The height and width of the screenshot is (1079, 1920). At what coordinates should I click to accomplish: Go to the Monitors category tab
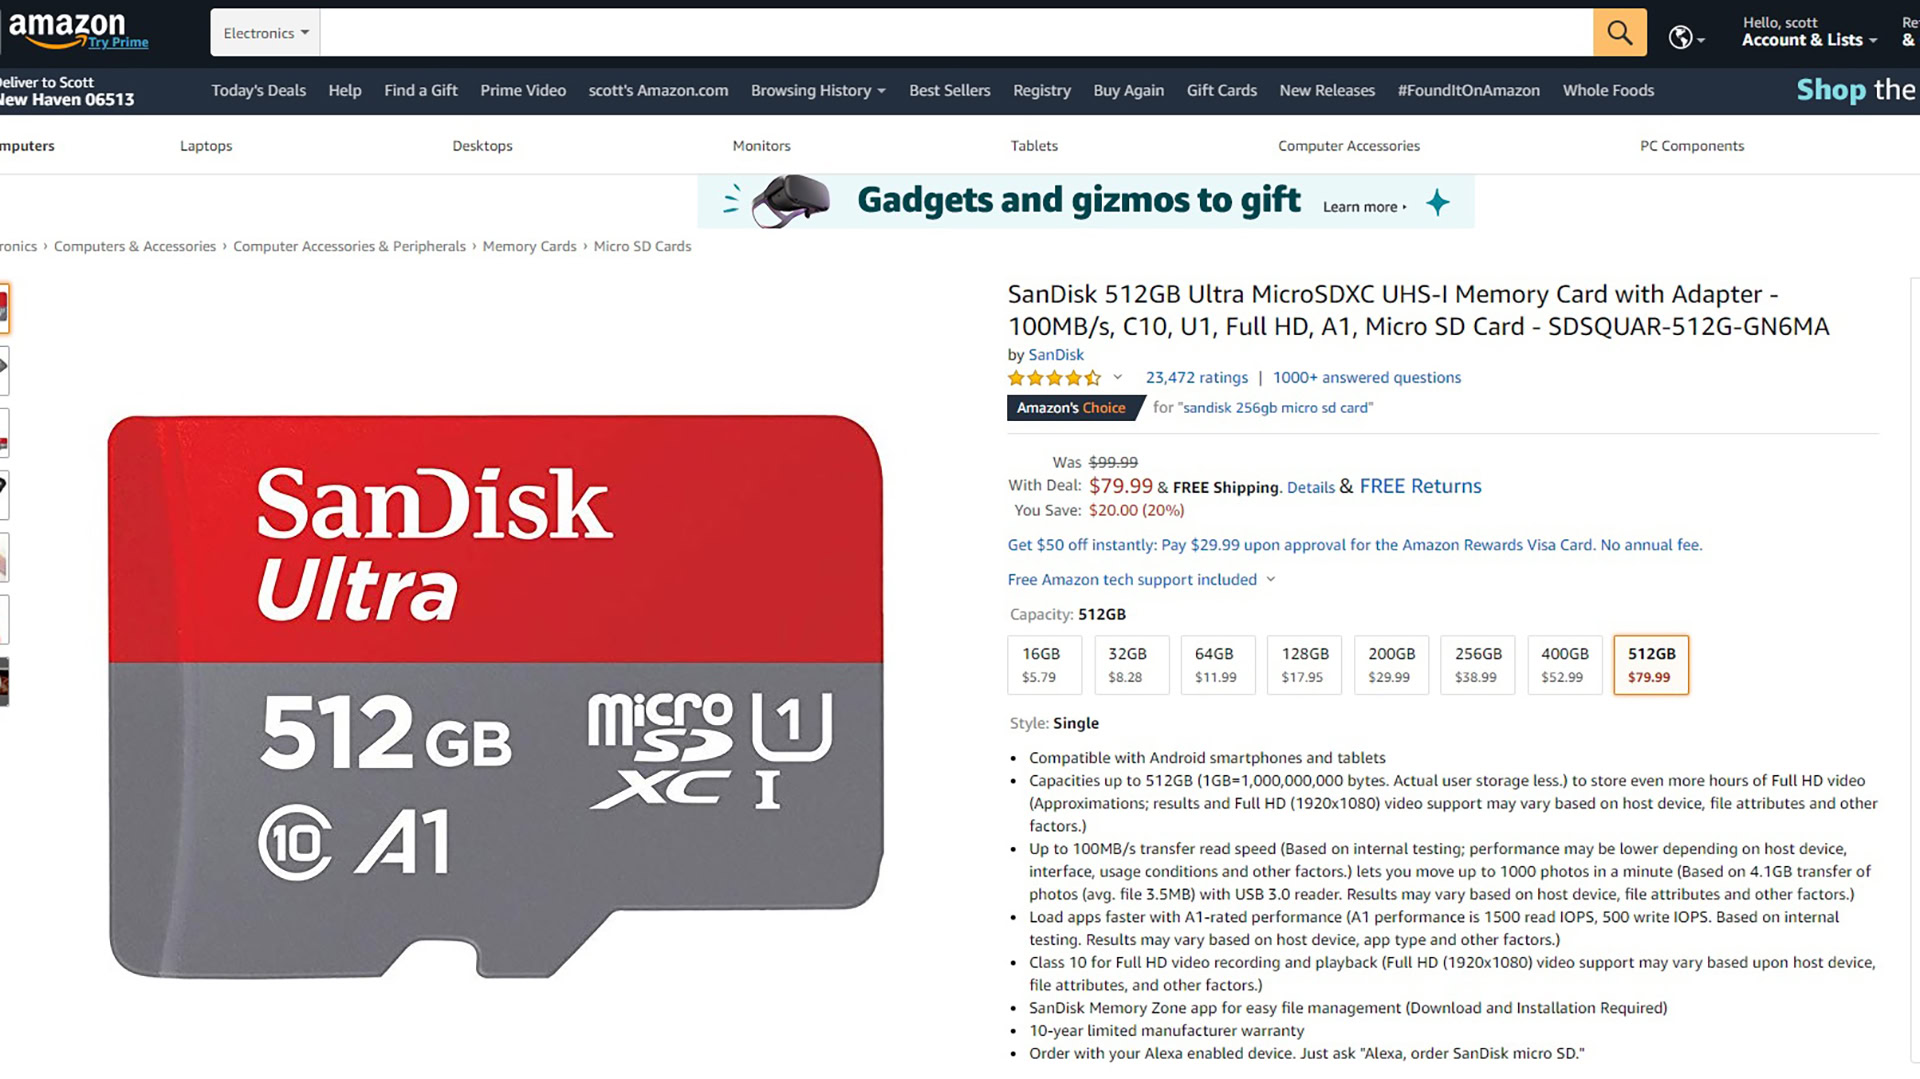[761, 146]
